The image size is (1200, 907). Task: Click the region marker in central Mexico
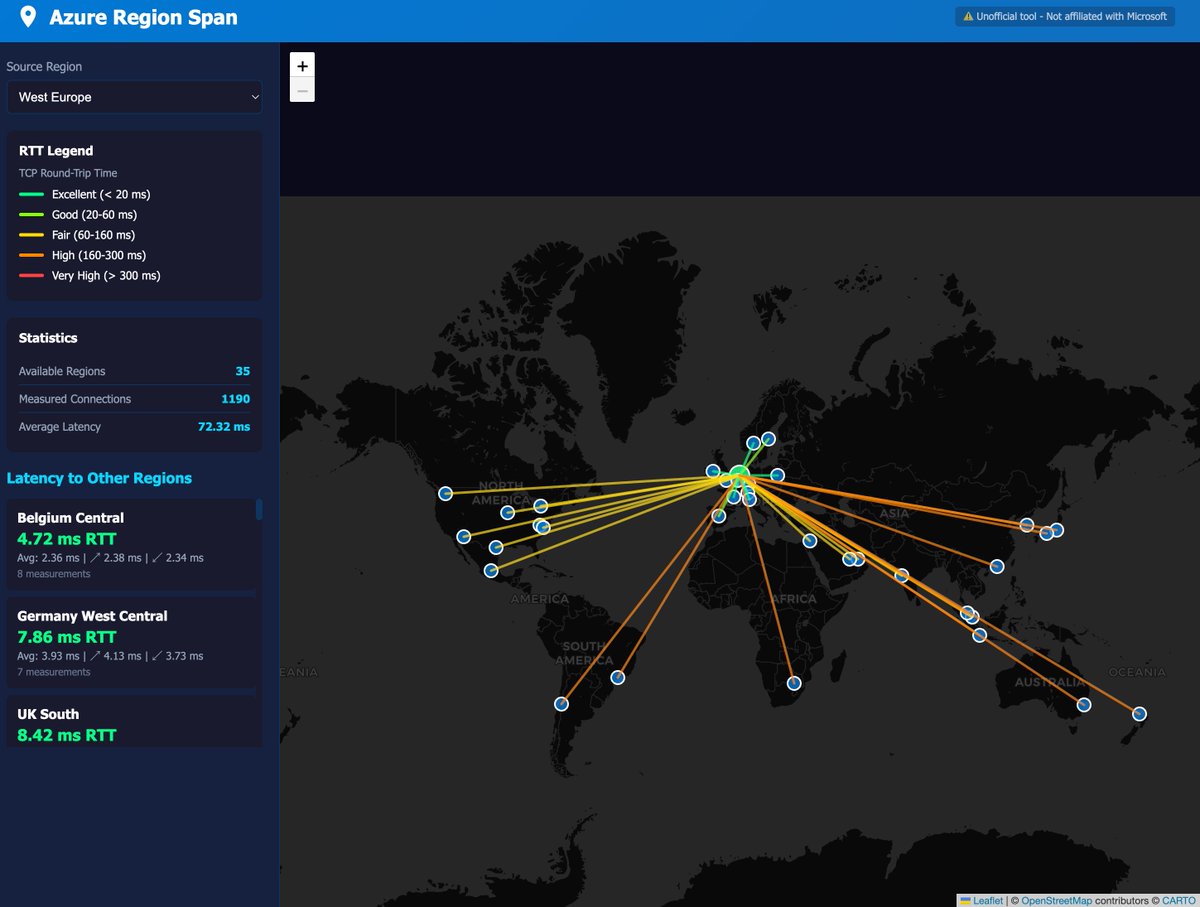491,571
